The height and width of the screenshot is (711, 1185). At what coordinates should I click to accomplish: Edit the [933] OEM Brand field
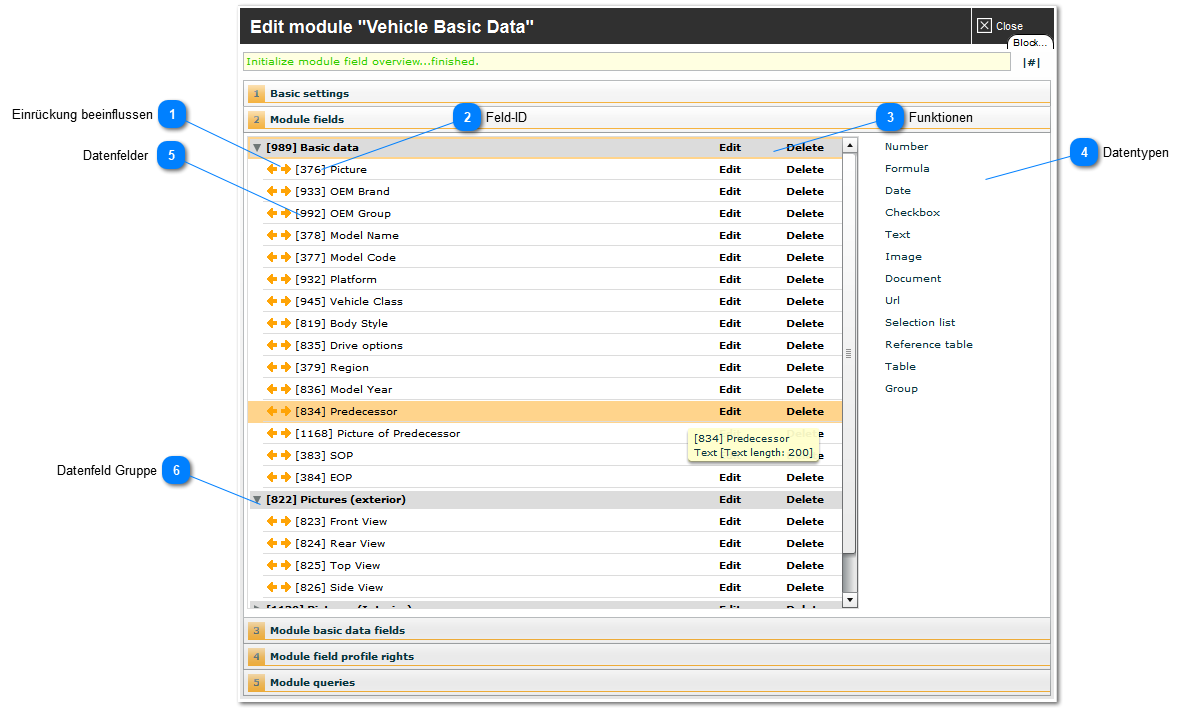729,191
